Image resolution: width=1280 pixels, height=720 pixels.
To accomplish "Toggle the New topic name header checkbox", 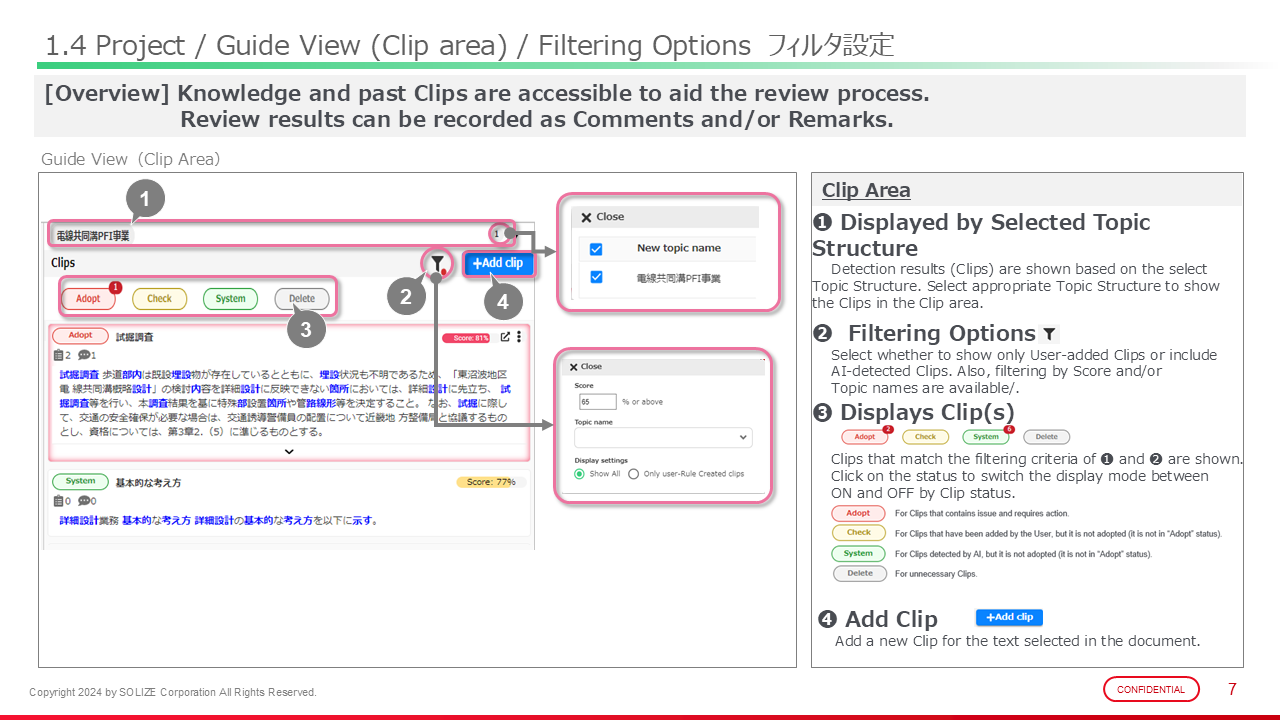I will point(596,249).
